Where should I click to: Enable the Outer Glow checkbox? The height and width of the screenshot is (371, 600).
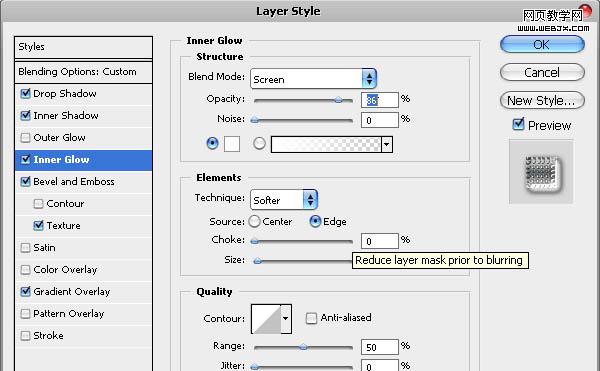25,138
